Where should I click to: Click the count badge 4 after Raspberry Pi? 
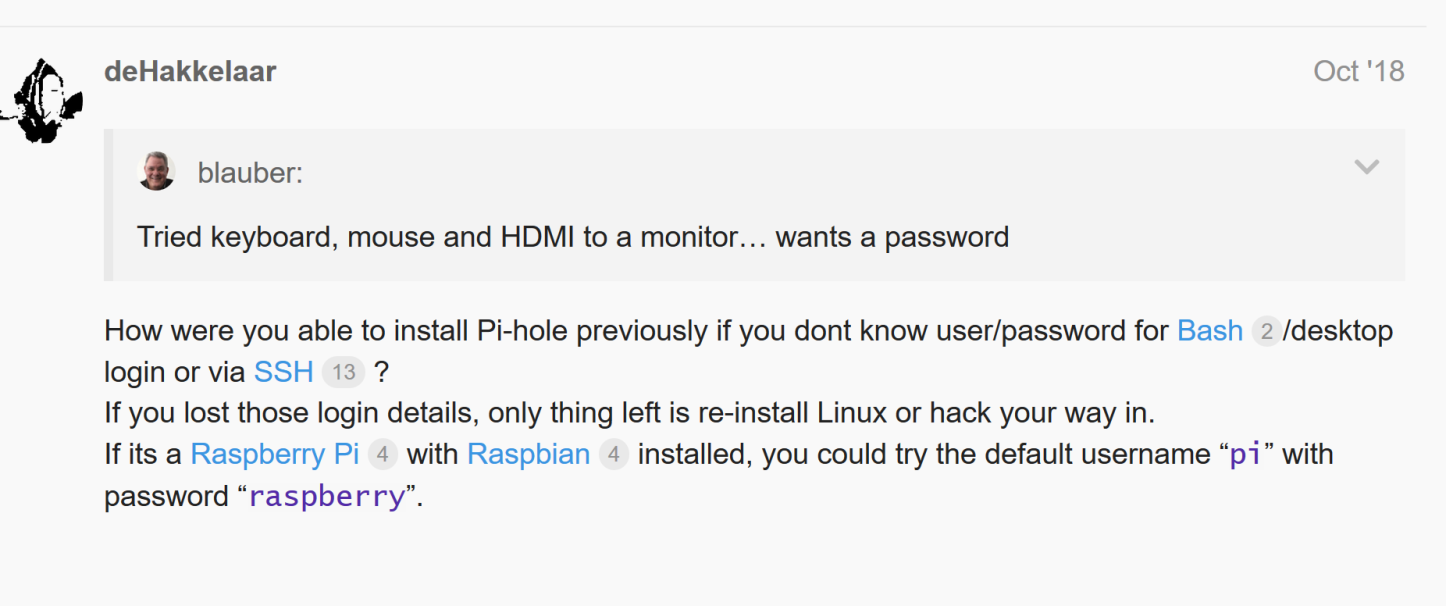383,455
